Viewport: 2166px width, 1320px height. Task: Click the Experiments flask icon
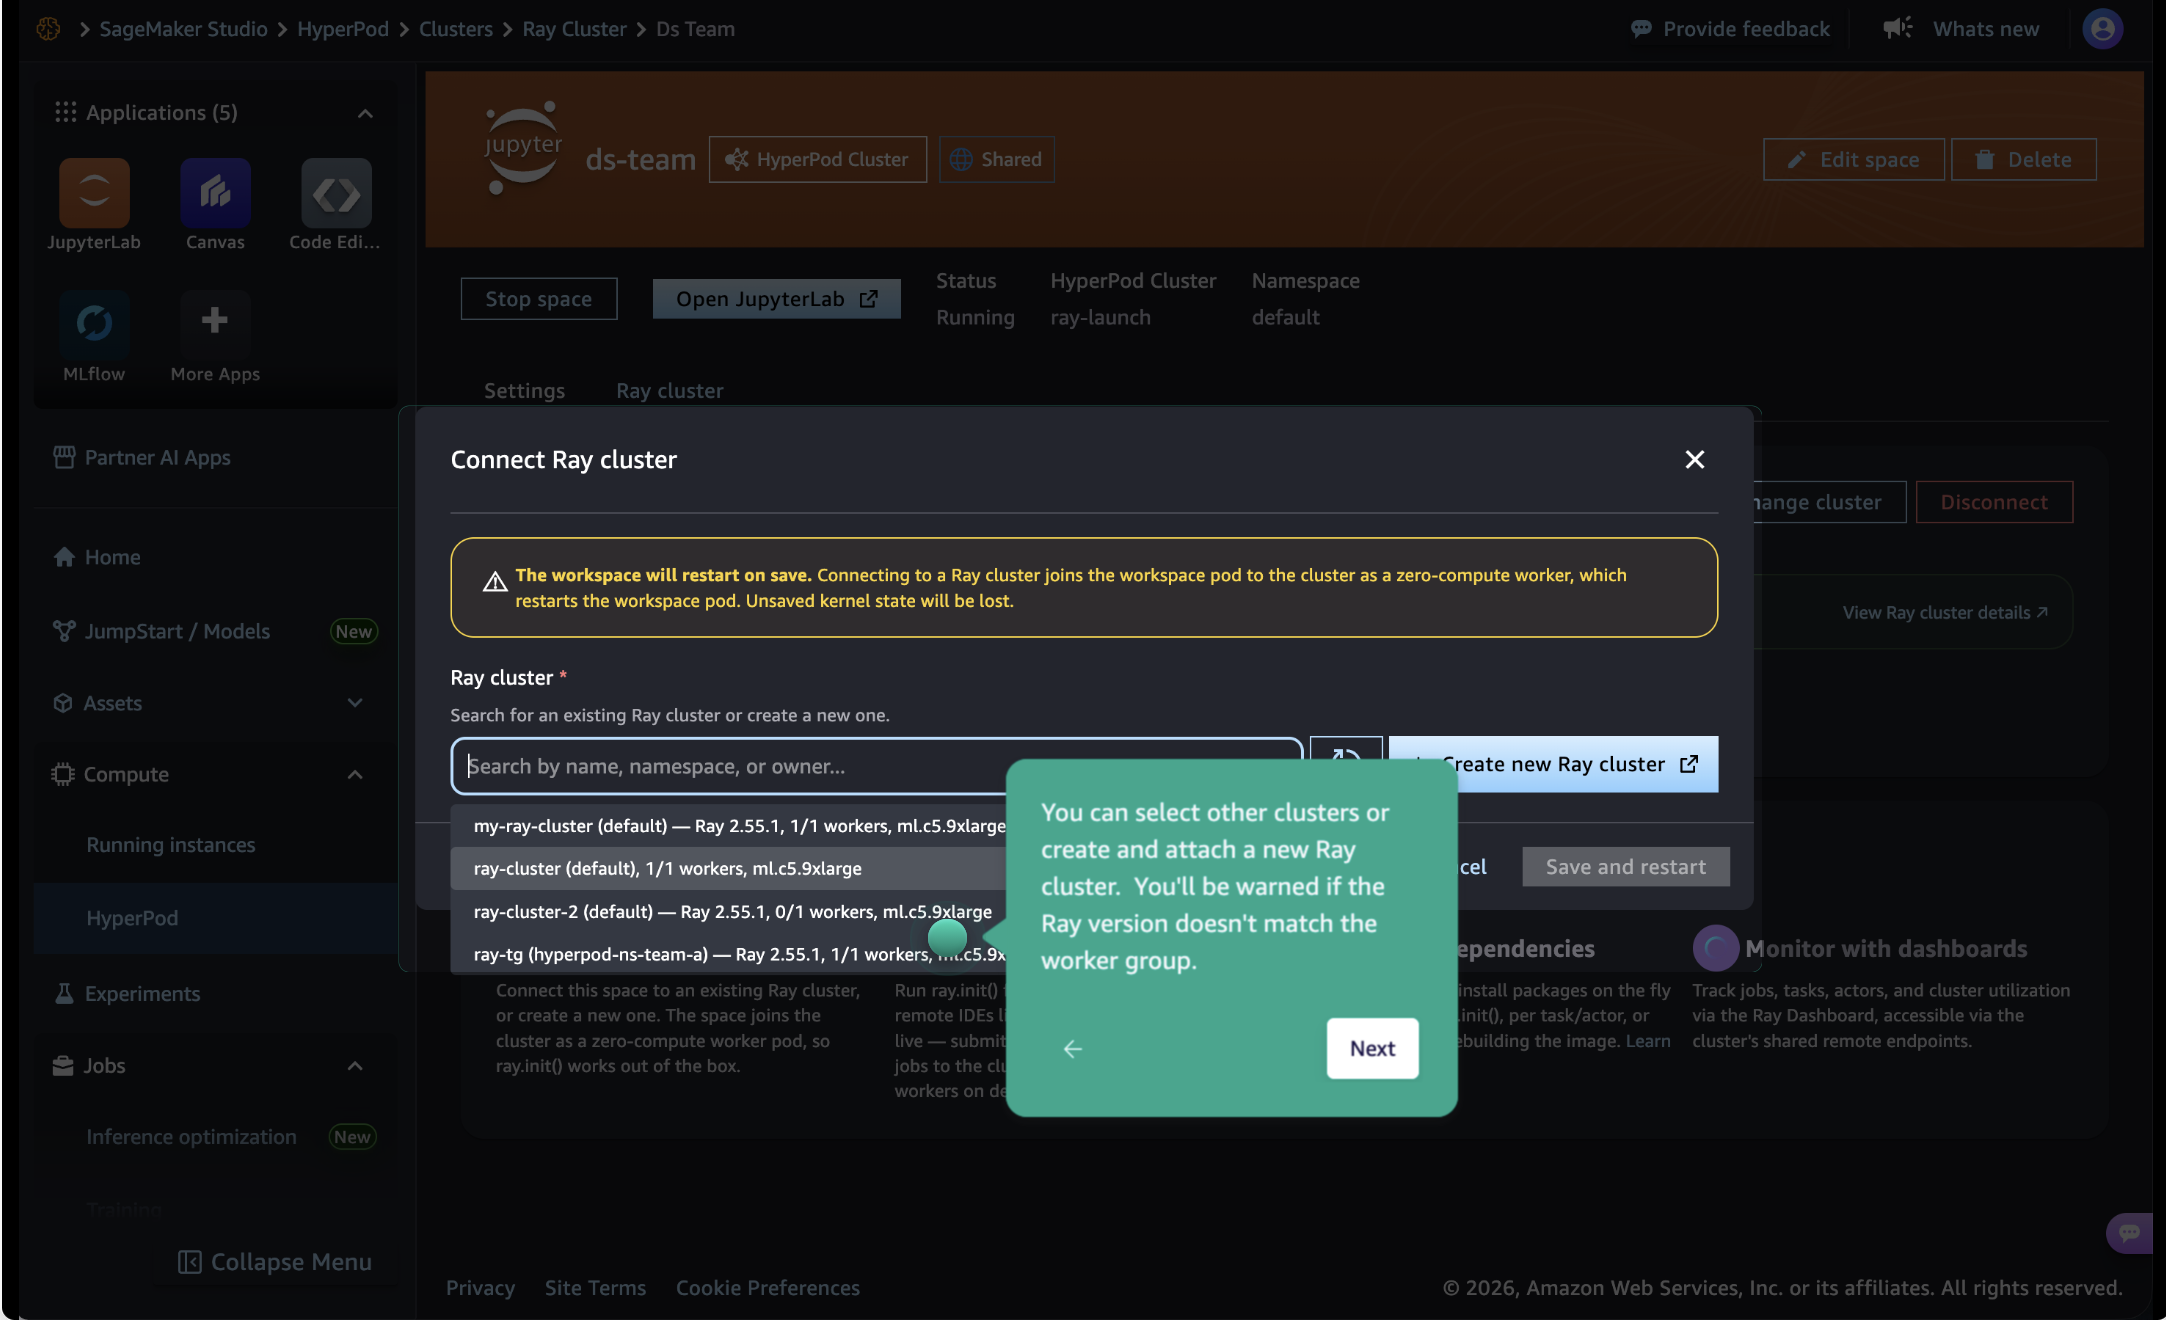click(x=64, y=993)
